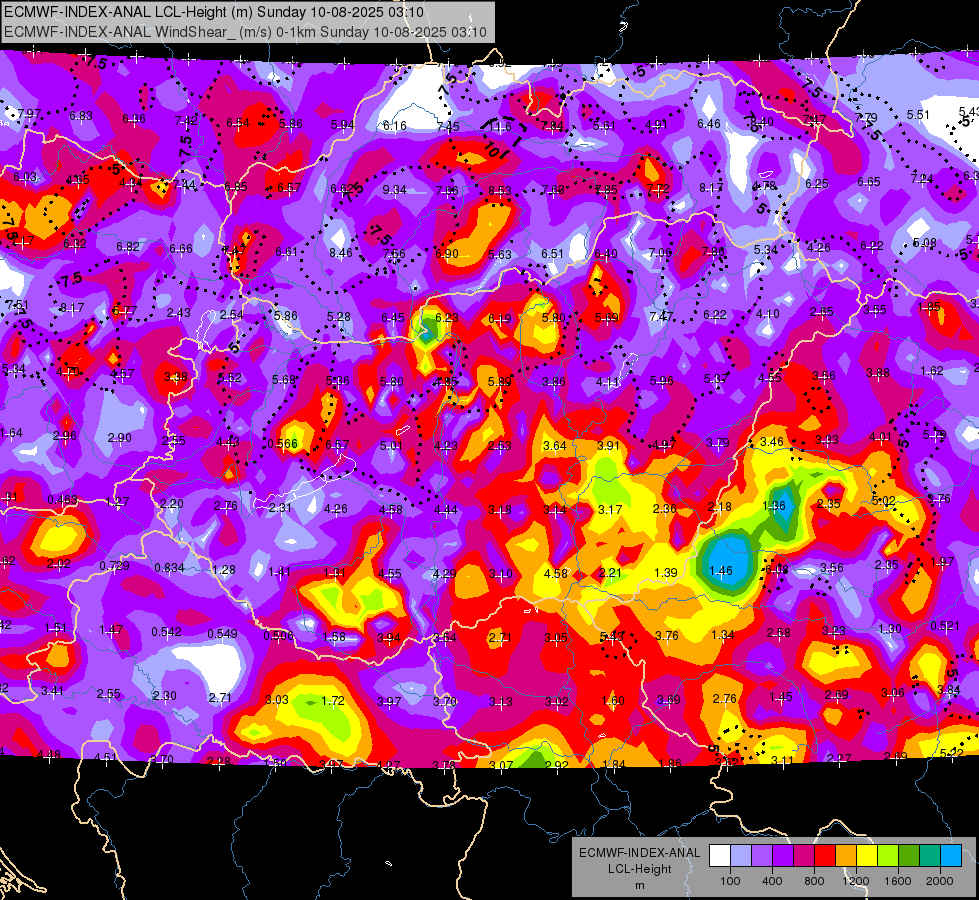Click the wind shear value 9.34

pos(395,190)
